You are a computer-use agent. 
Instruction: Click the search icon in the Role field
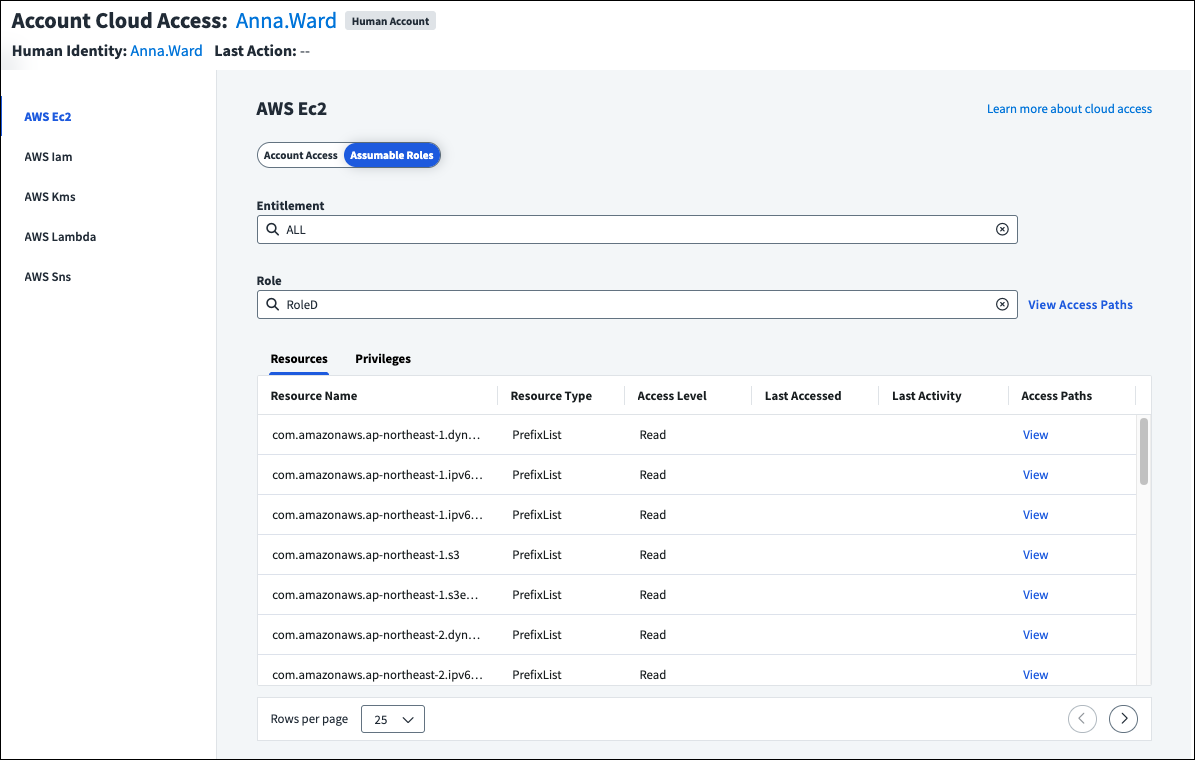pos(272,305)
